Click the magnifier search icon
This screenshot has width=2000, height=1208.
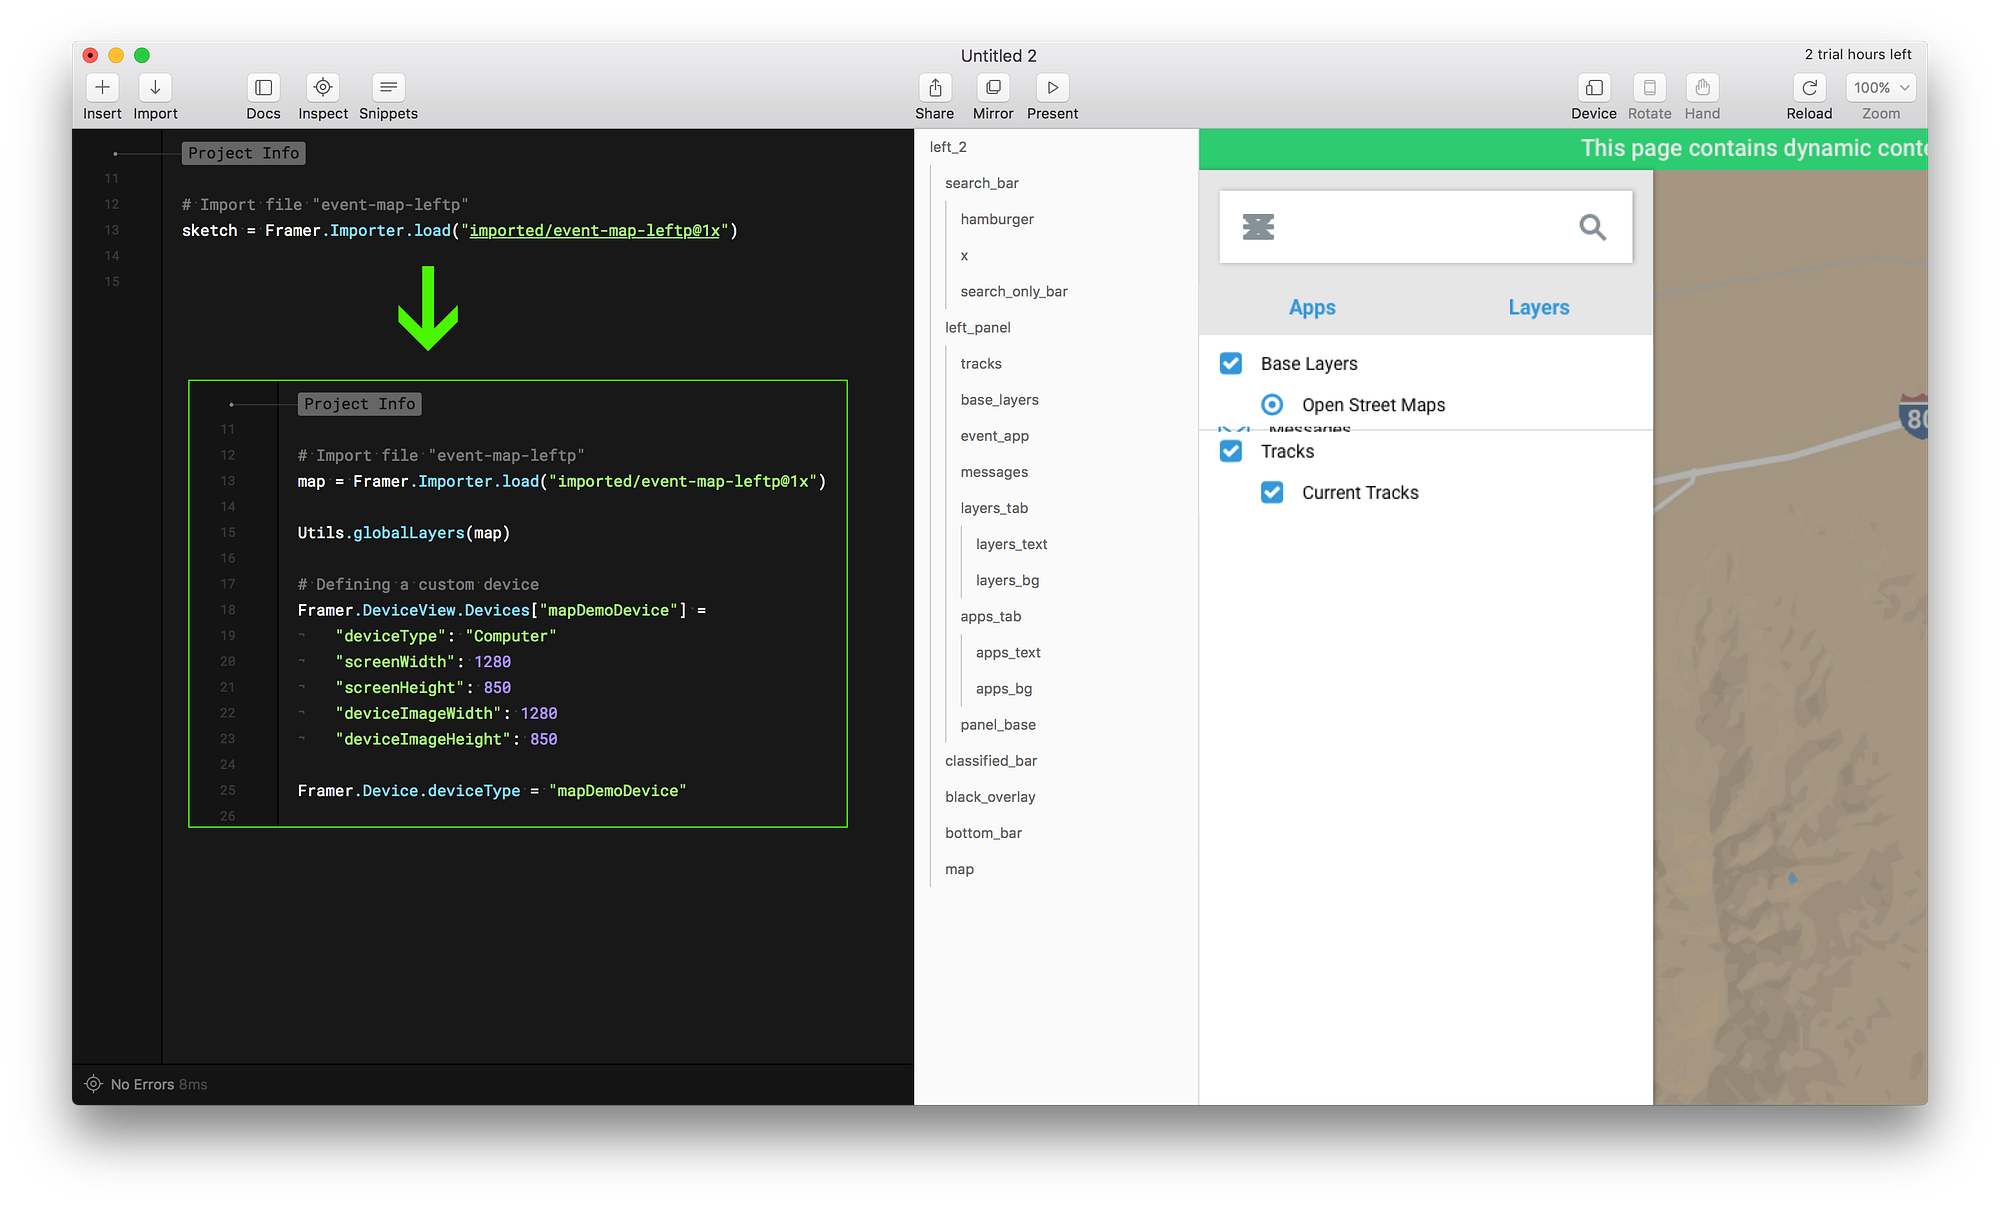[1592, 227]
